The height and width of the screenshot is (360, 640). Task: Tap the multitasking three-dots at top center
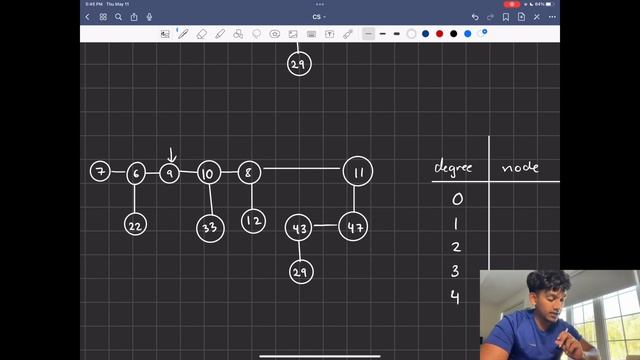[x=320, y=4]
